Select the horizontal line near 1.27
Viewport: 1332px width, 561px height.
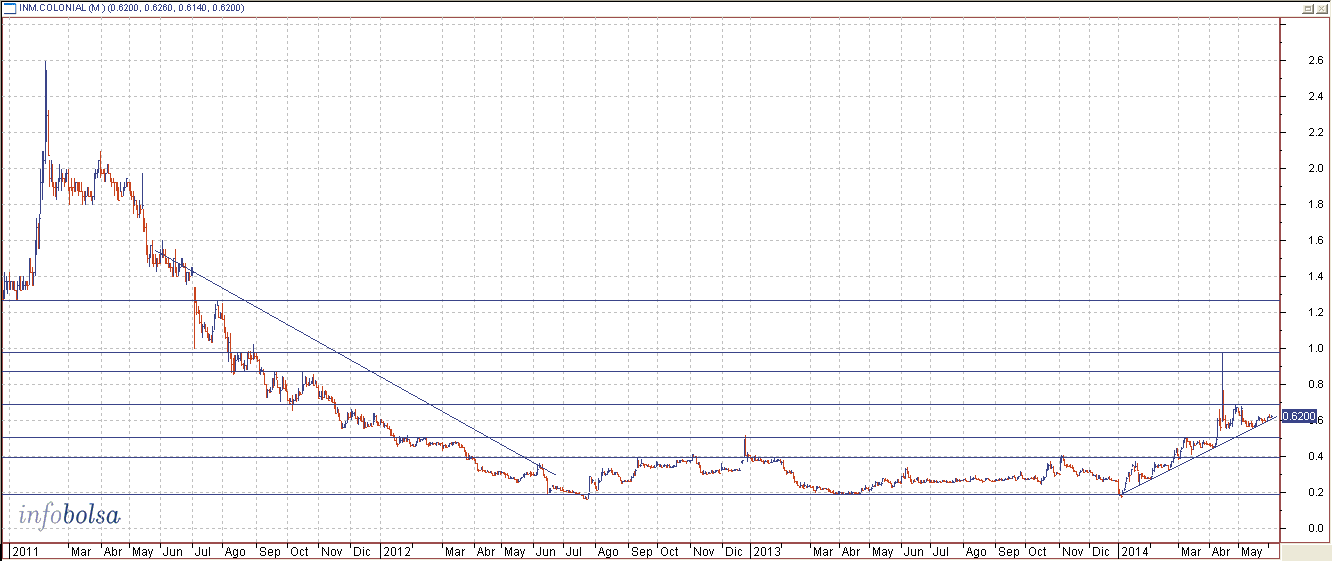coord(700,300)
